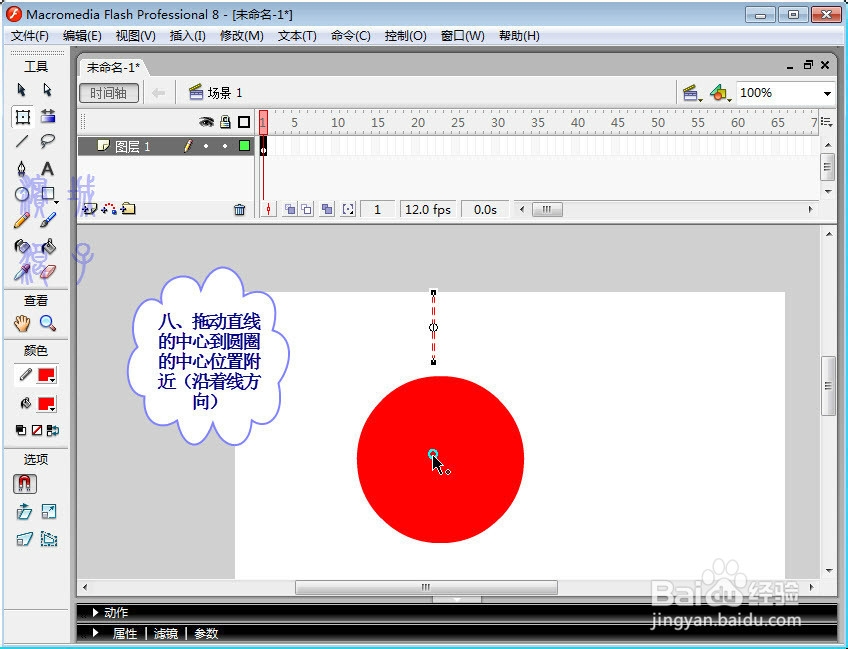Click the 时间轴 button
The image size is (848, 649).
[109, 93]
